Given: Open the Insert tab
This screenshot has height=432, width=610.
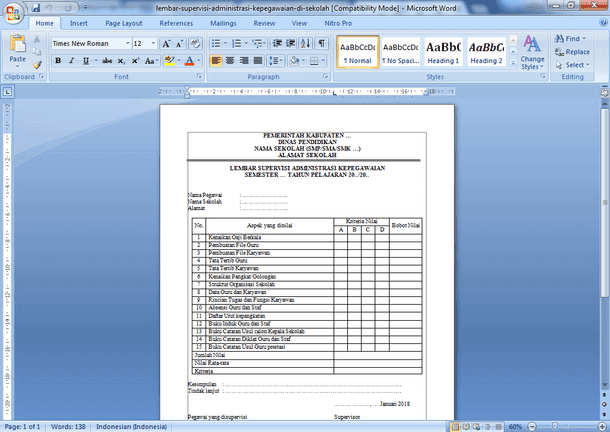Looking at the screenshot, I should point(79,23).
